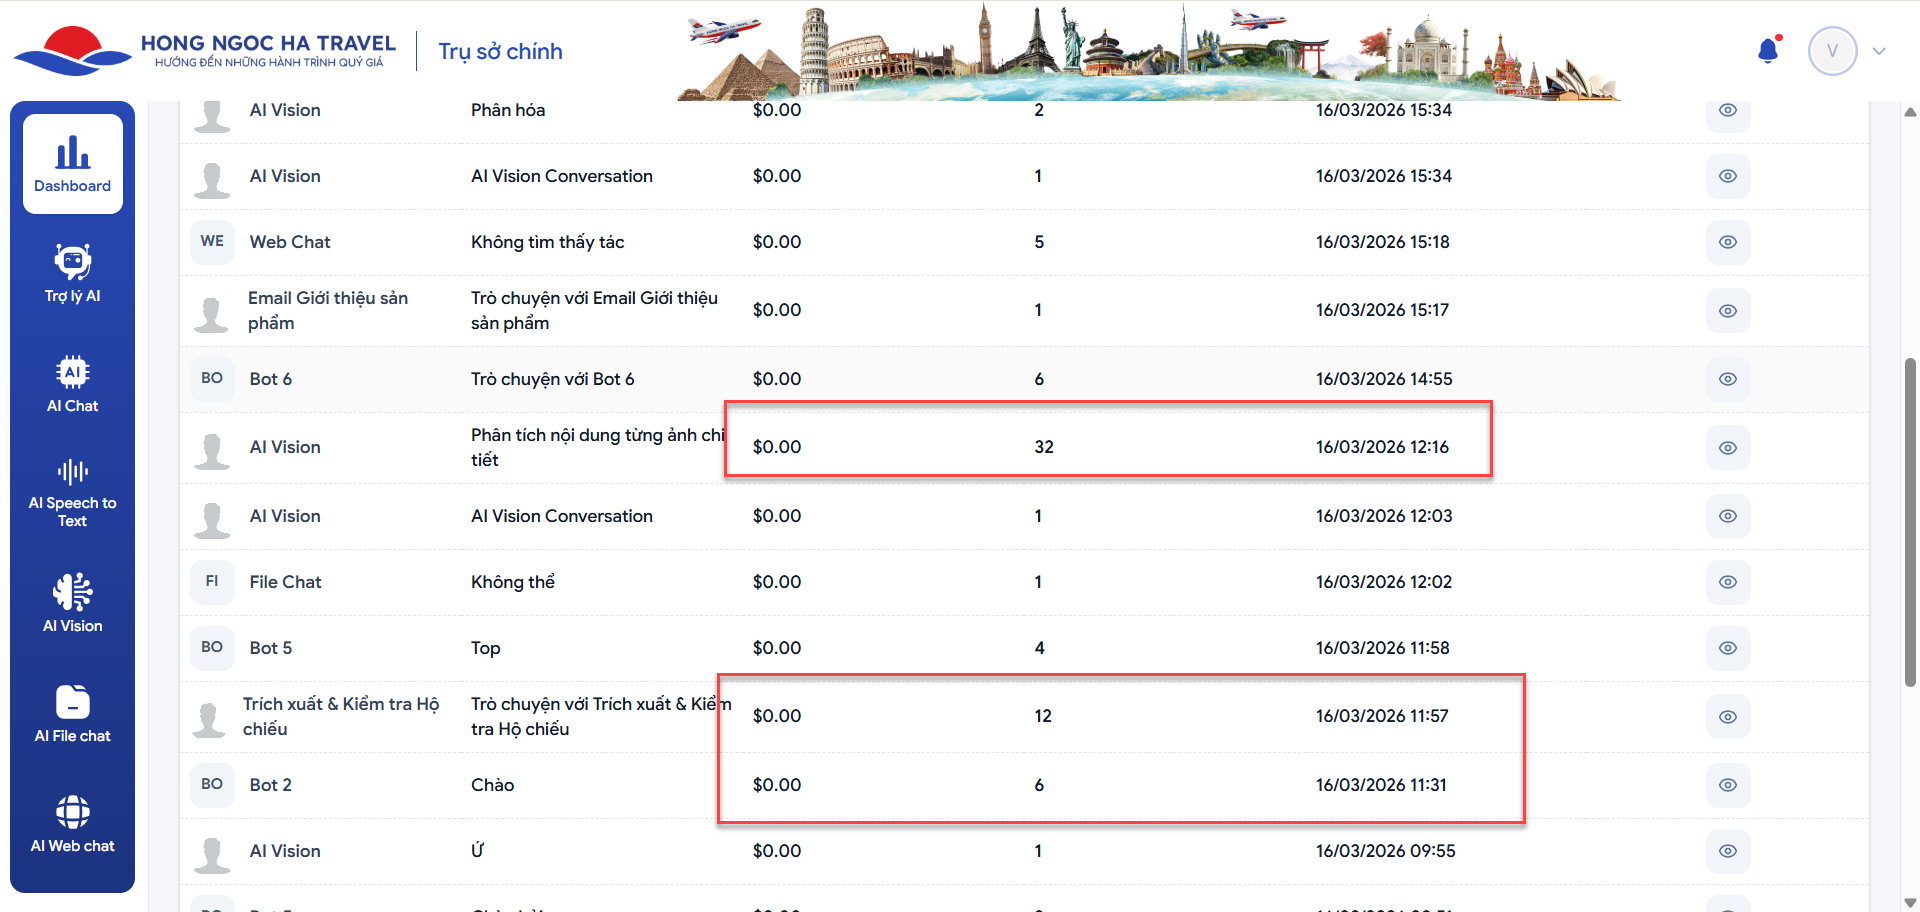This screenshot has height=912, width=1920.
Task: Expand the user account dropdown arrow
Action: tap(1879, 51)
